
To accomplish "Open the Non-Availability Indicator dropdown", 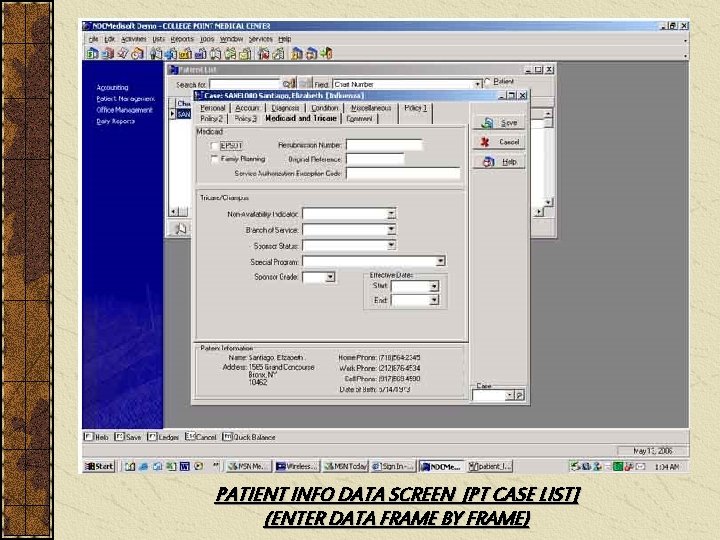I will 391,214.
